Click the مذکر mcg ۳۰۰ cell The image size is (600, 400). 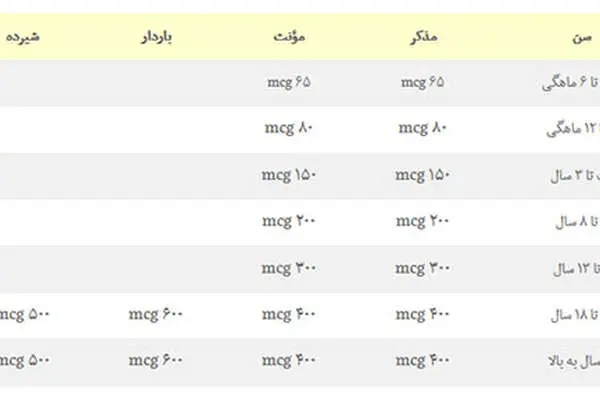(x=422, y=268)
